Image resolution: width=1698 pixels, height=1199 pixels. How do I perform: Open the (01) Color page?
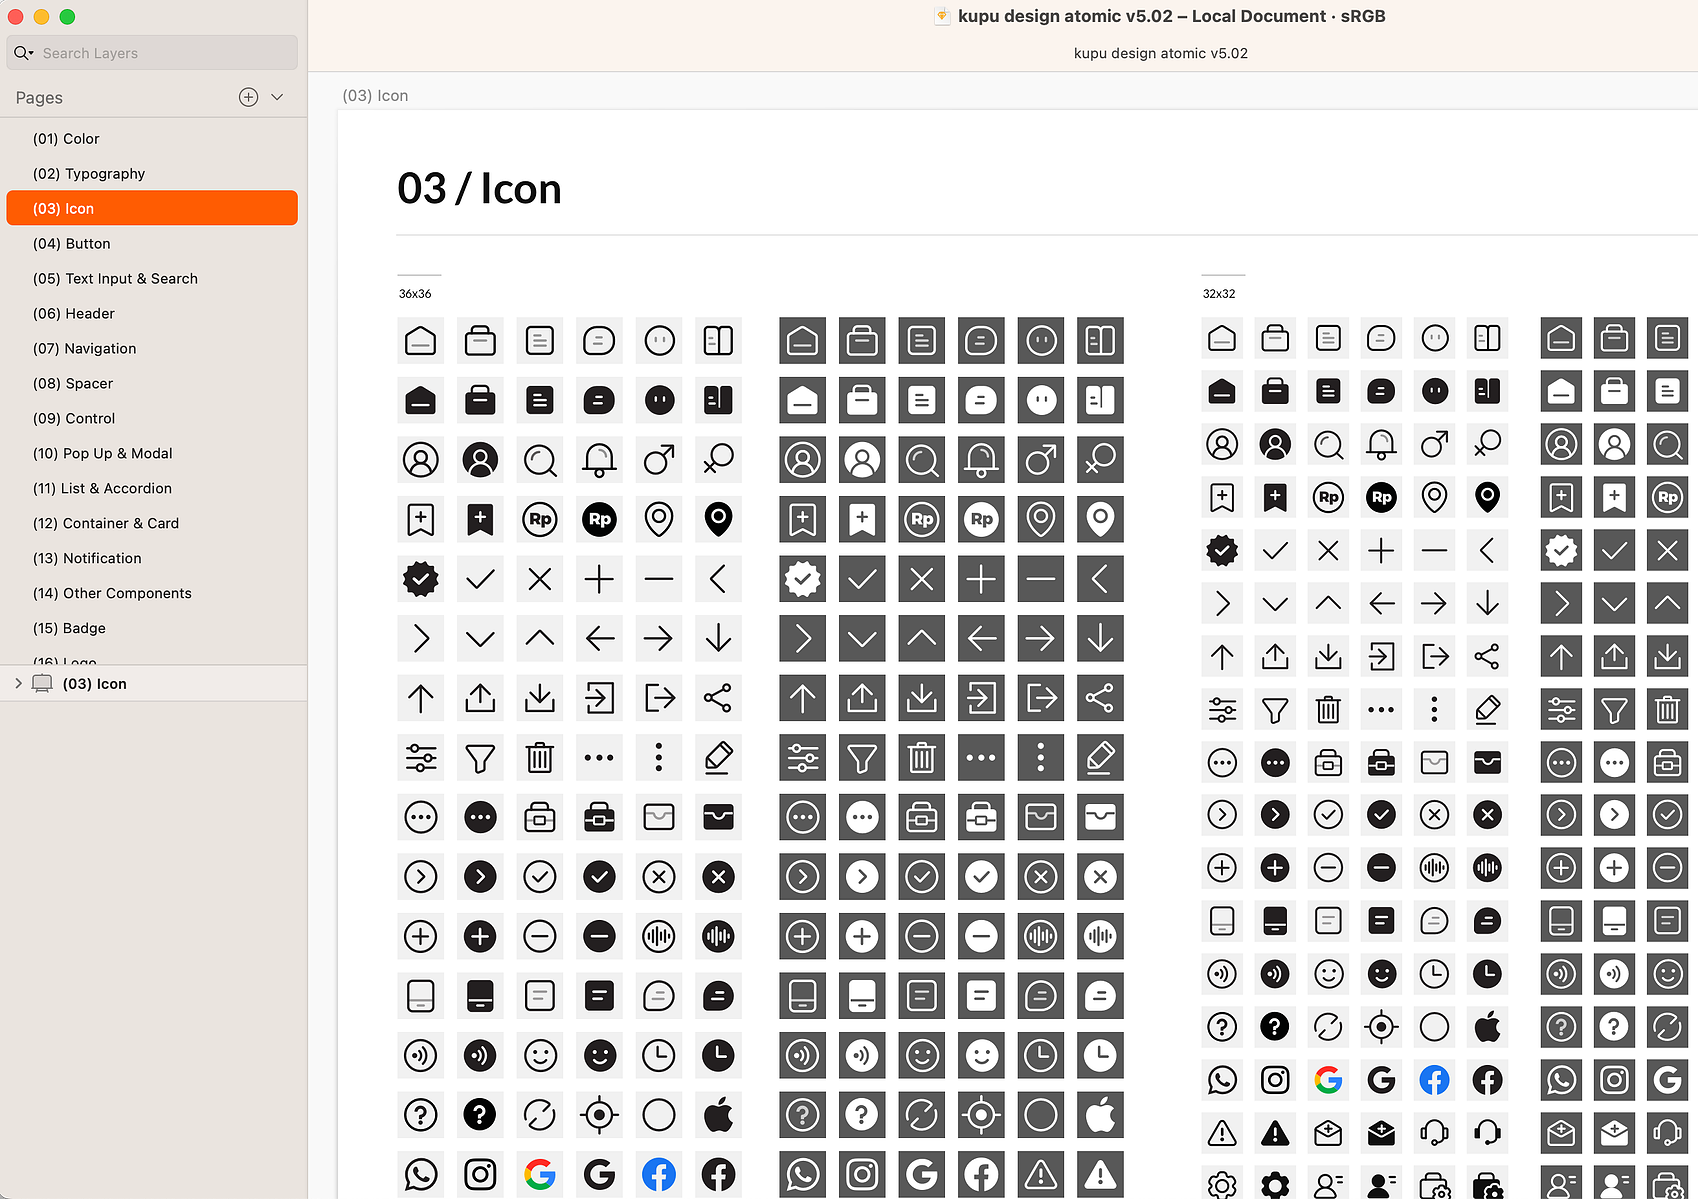coord(152,139)
